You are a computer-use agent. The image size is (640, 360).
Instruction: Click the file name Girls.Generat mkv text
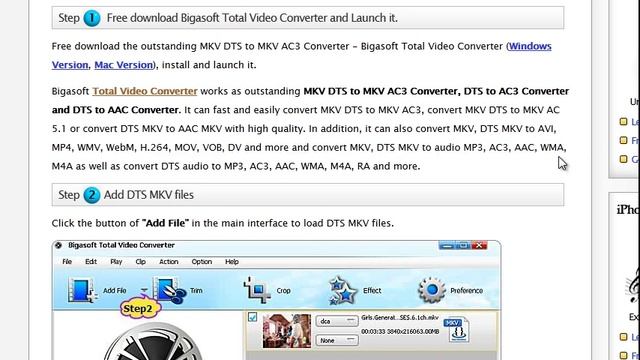pos(400,317)
